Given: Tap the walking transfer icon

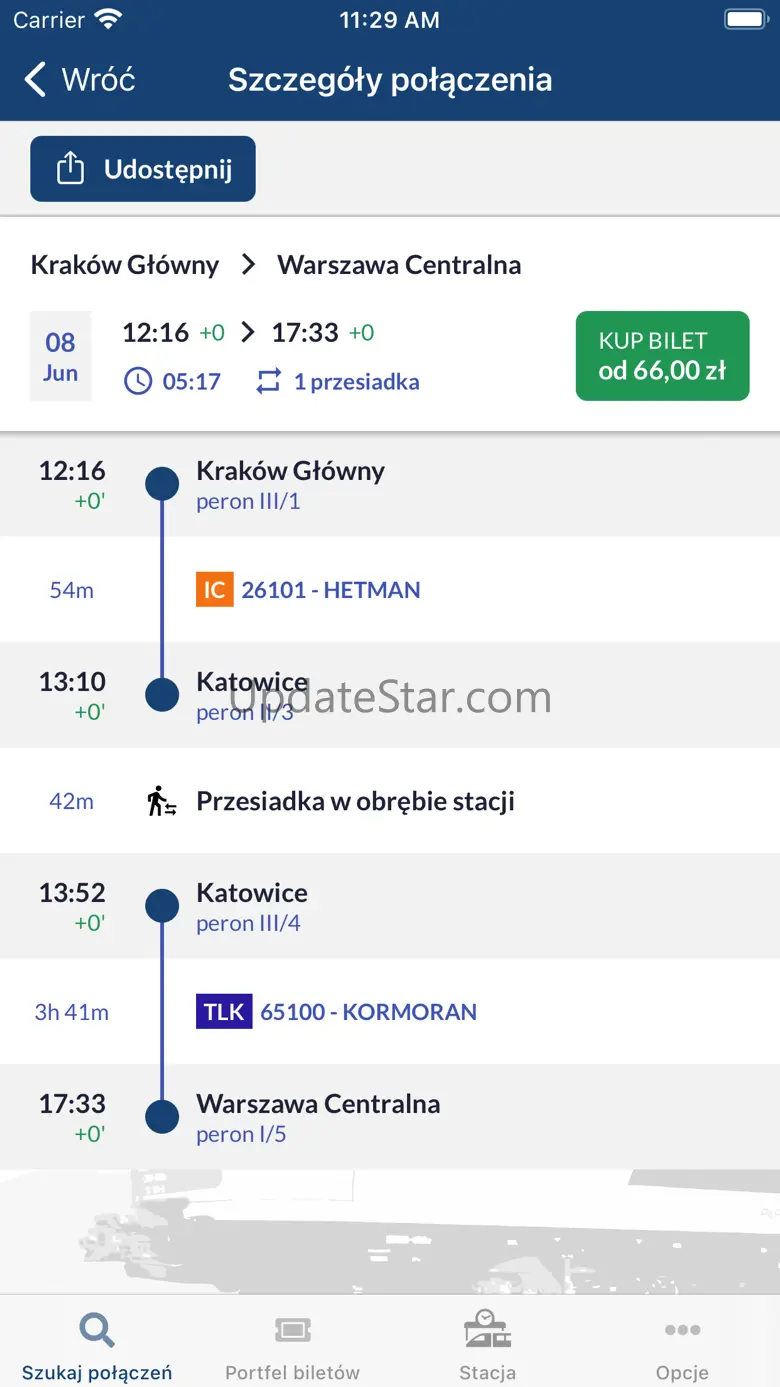Looking at the screenshot, I should click(x=162, y=801).
